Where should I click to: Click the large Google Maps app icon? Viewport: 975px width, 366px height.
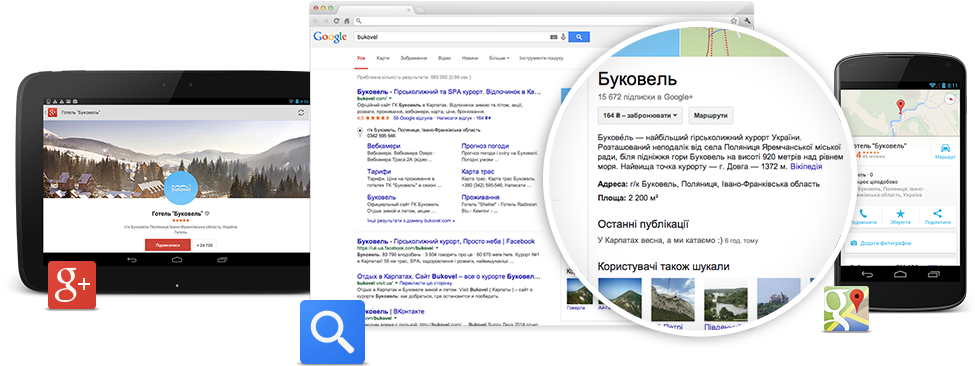click(x=846, y=309)
